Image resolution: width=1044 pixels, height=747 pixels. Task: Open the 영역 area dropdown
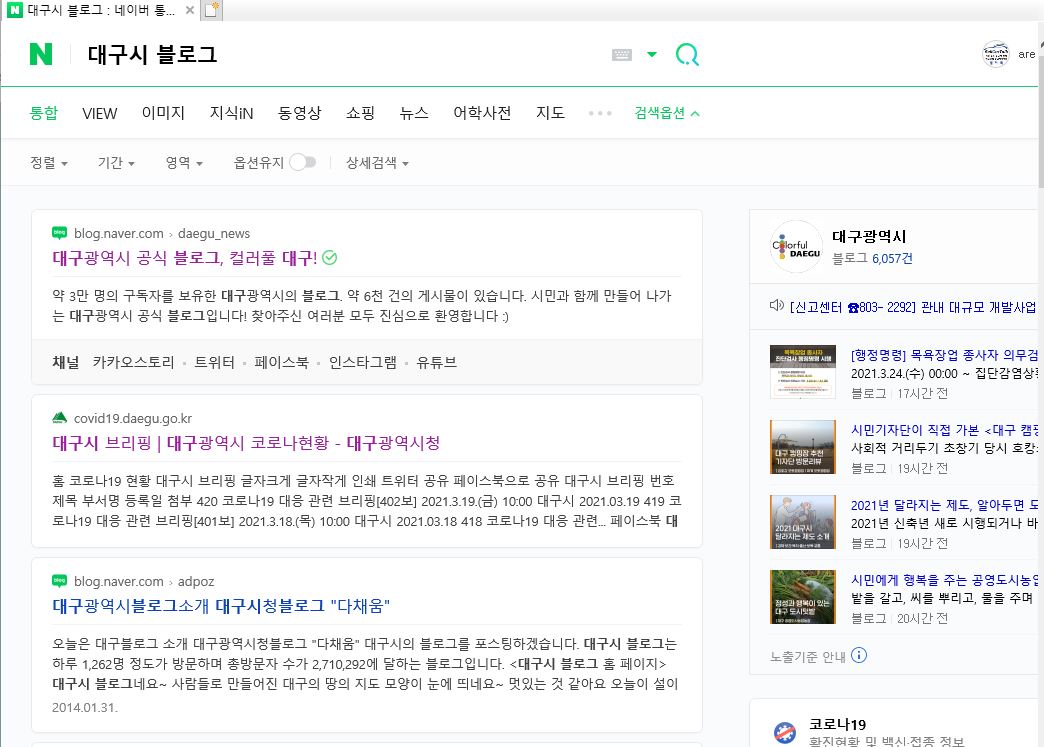[x=184, y=162]
